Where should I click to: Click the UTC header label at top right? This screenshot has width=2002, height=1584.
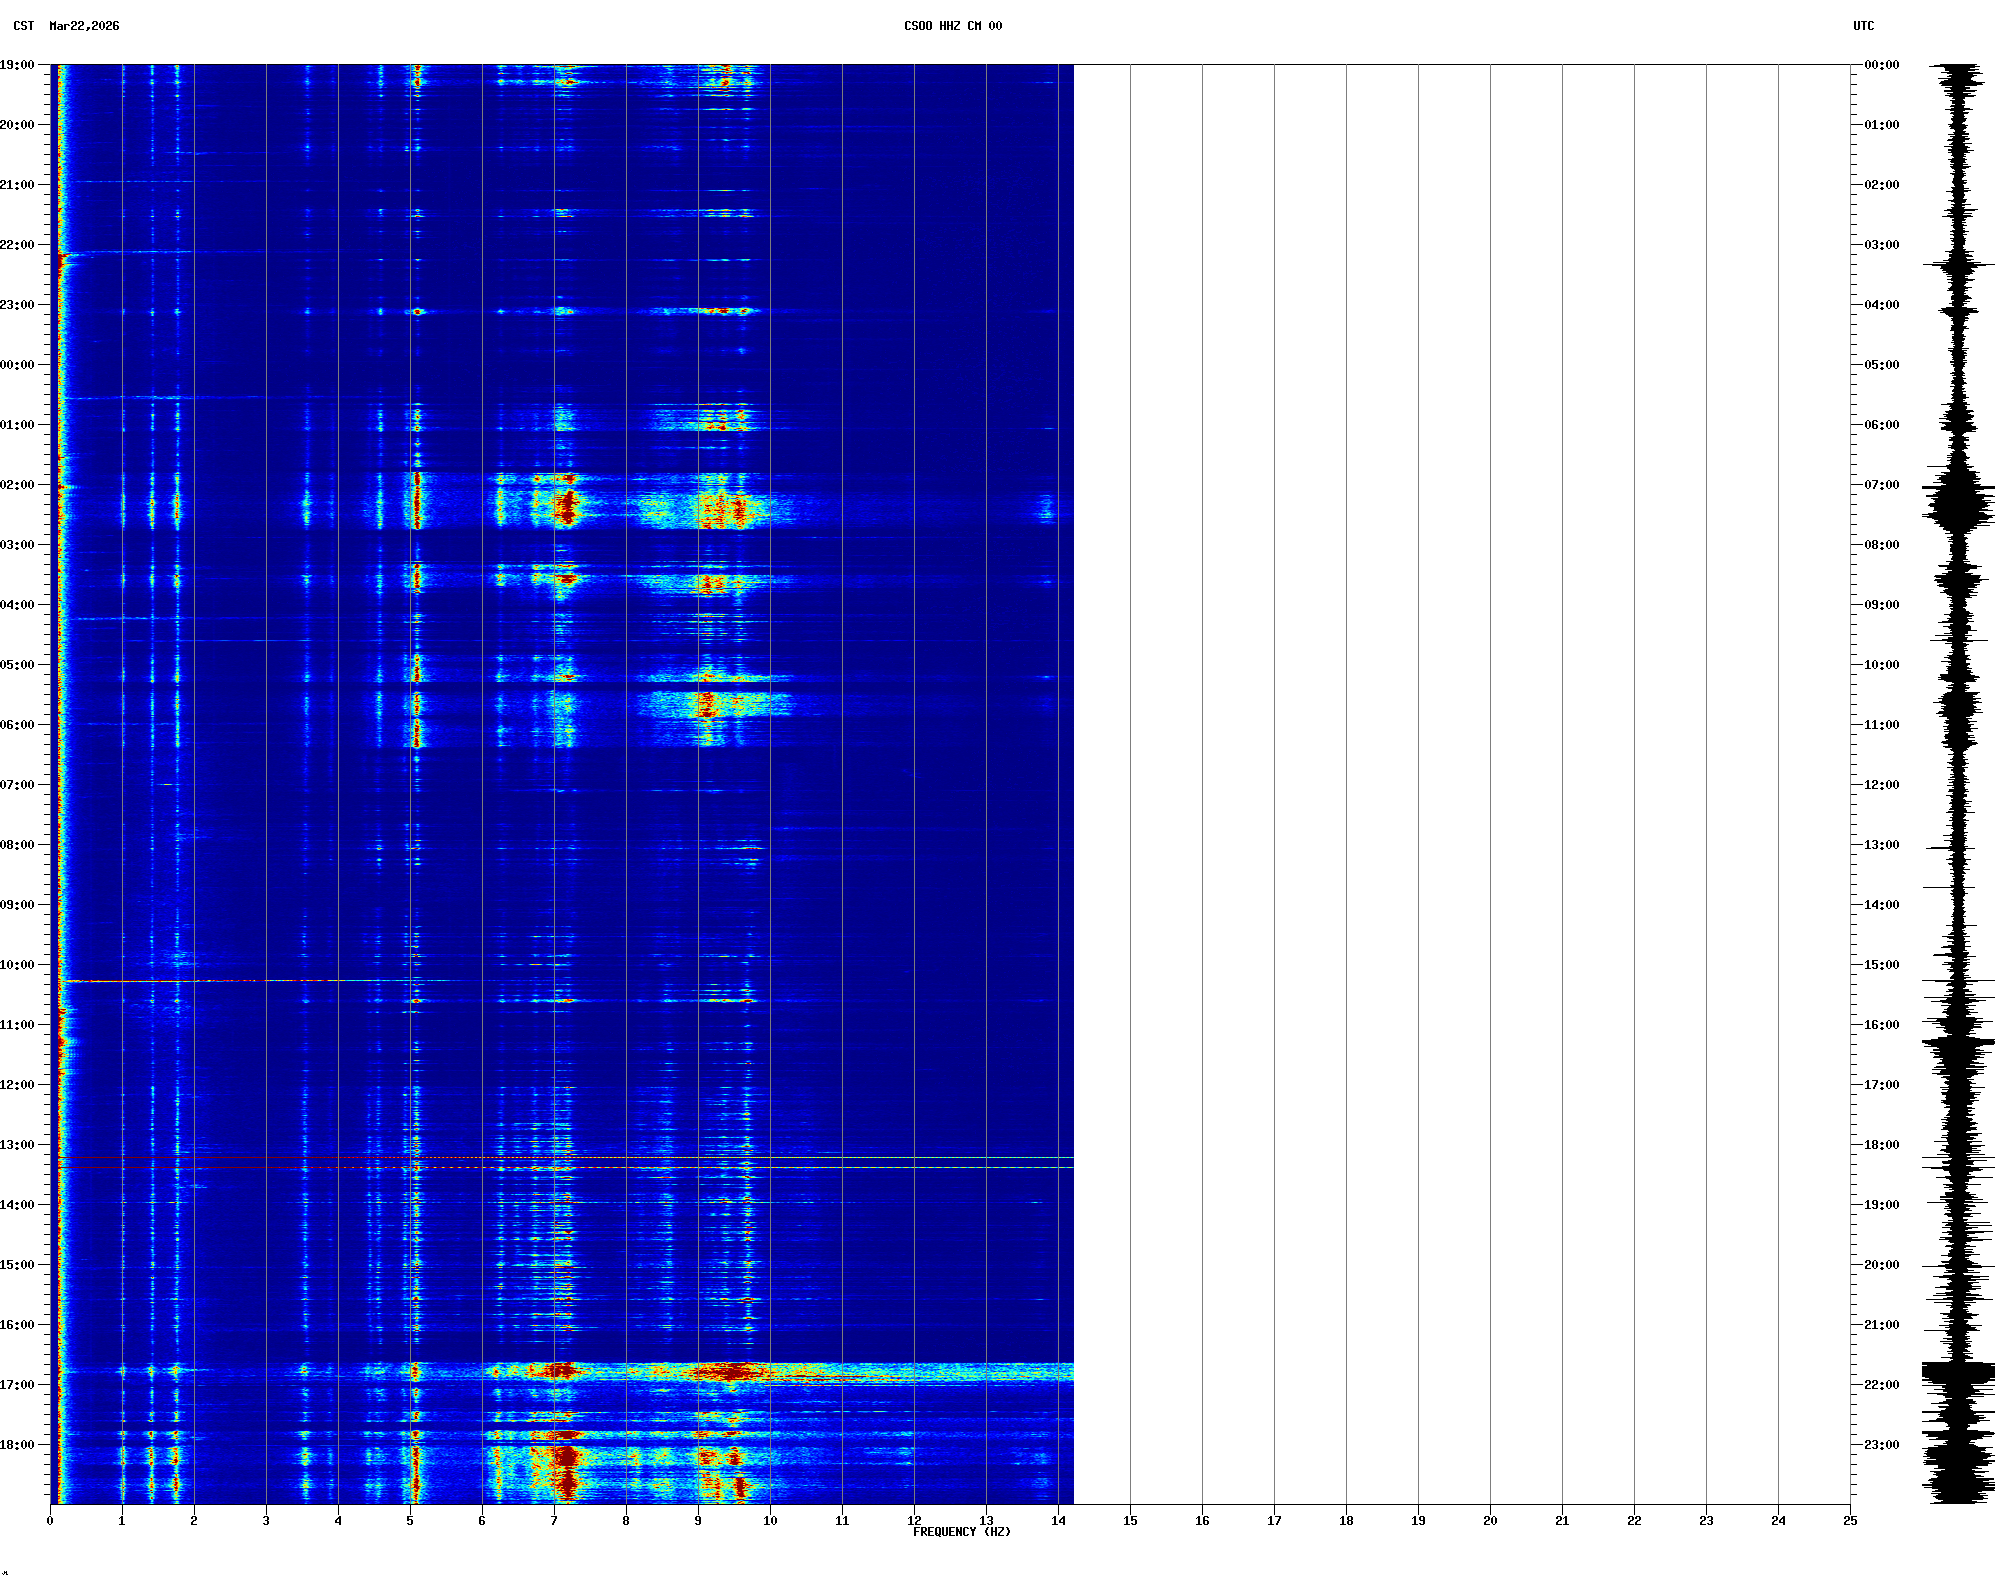point(1863,26)
